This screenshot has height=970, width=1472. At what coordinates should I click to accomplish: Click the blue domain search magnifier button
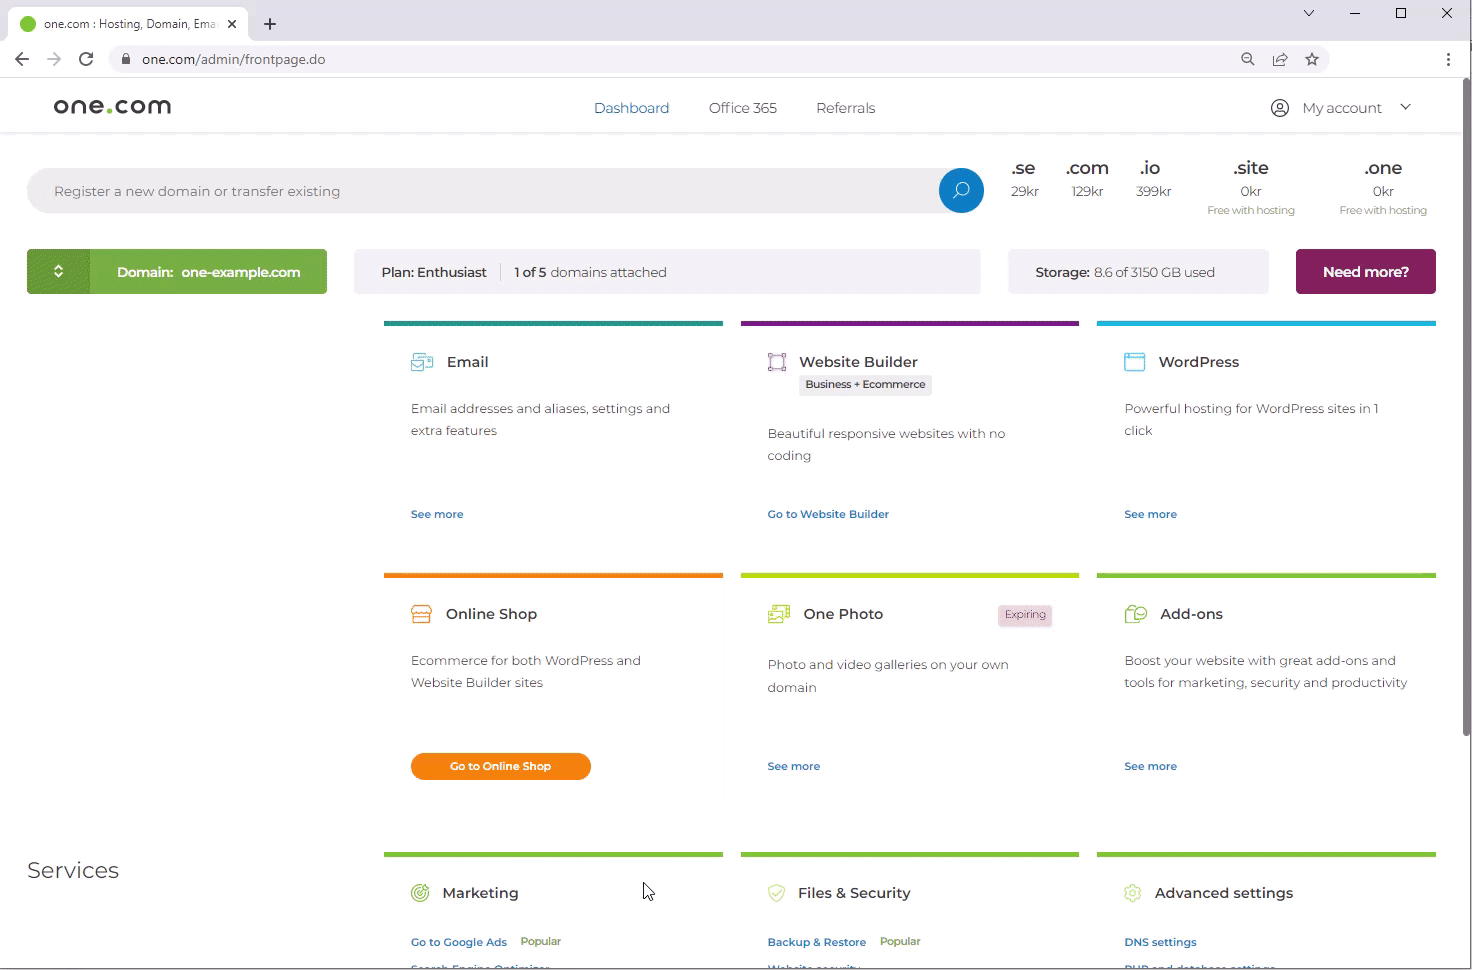coord(960,191)
